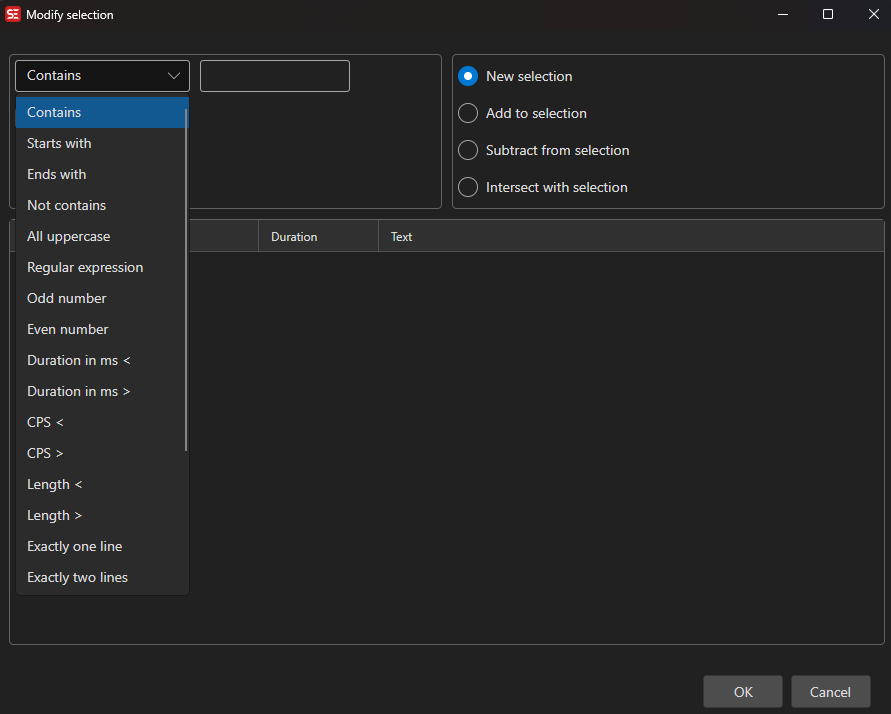Select "All uppercase" option
This screenshot has width=891, height=714.
(x=68, y=236)
